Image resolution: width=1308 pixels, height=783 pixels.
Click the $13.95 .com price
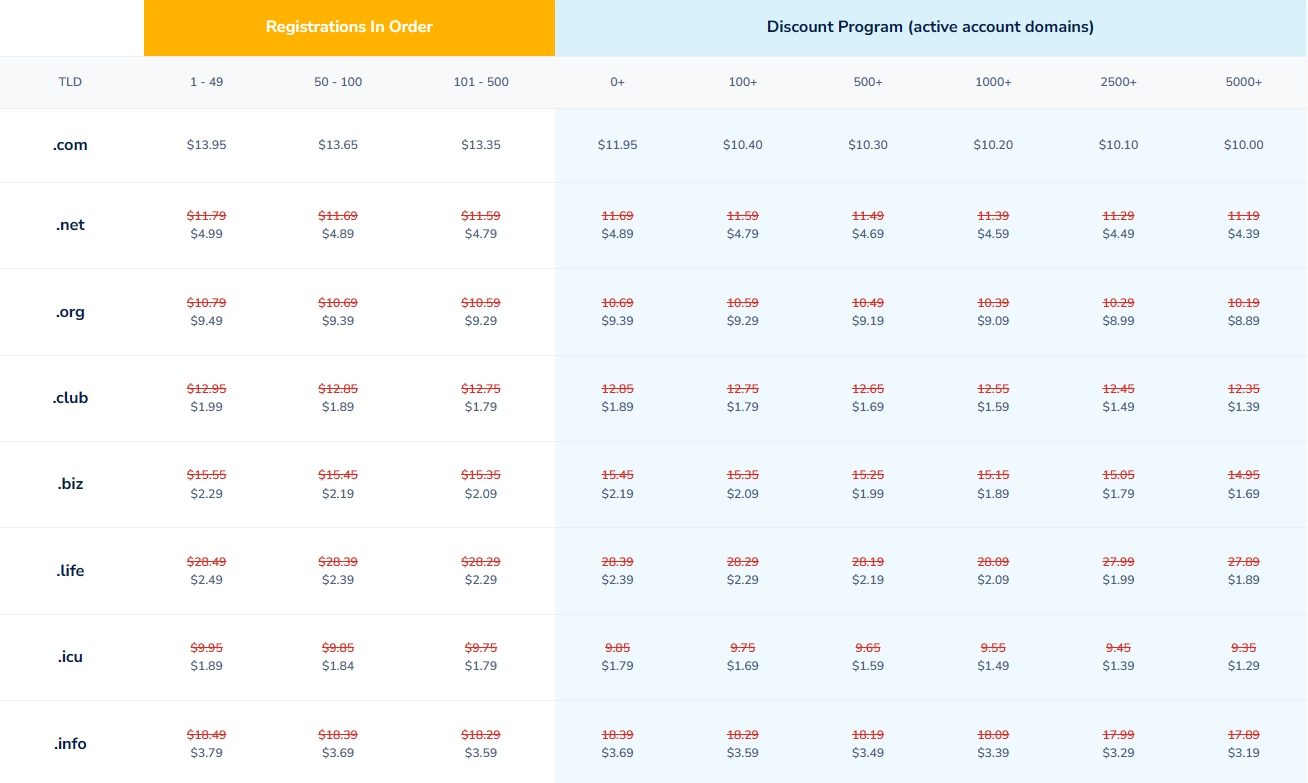tap(206, 145)
